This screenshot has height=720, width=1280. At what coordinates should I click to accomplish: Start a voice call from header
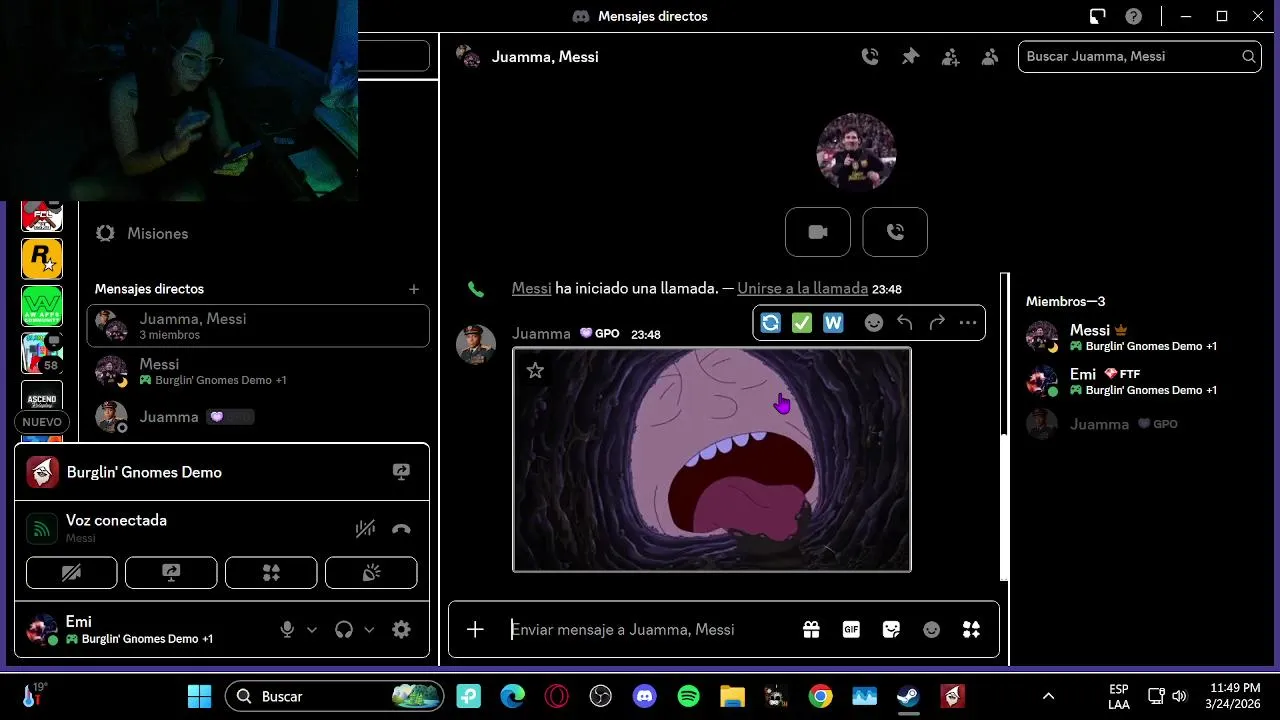click(870, 57)
